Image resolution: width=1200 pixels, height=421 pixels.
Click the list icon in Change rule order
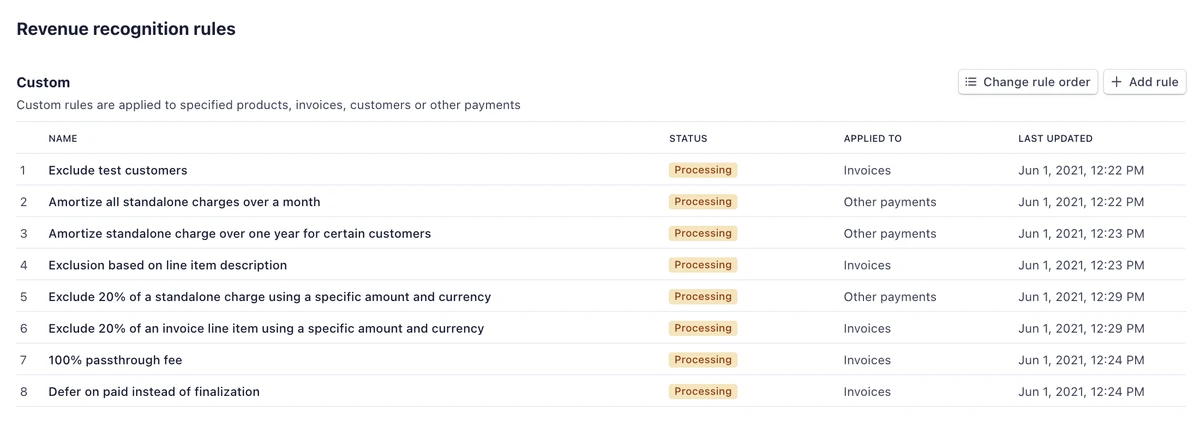pyautogui.click(x=971, y=82)
